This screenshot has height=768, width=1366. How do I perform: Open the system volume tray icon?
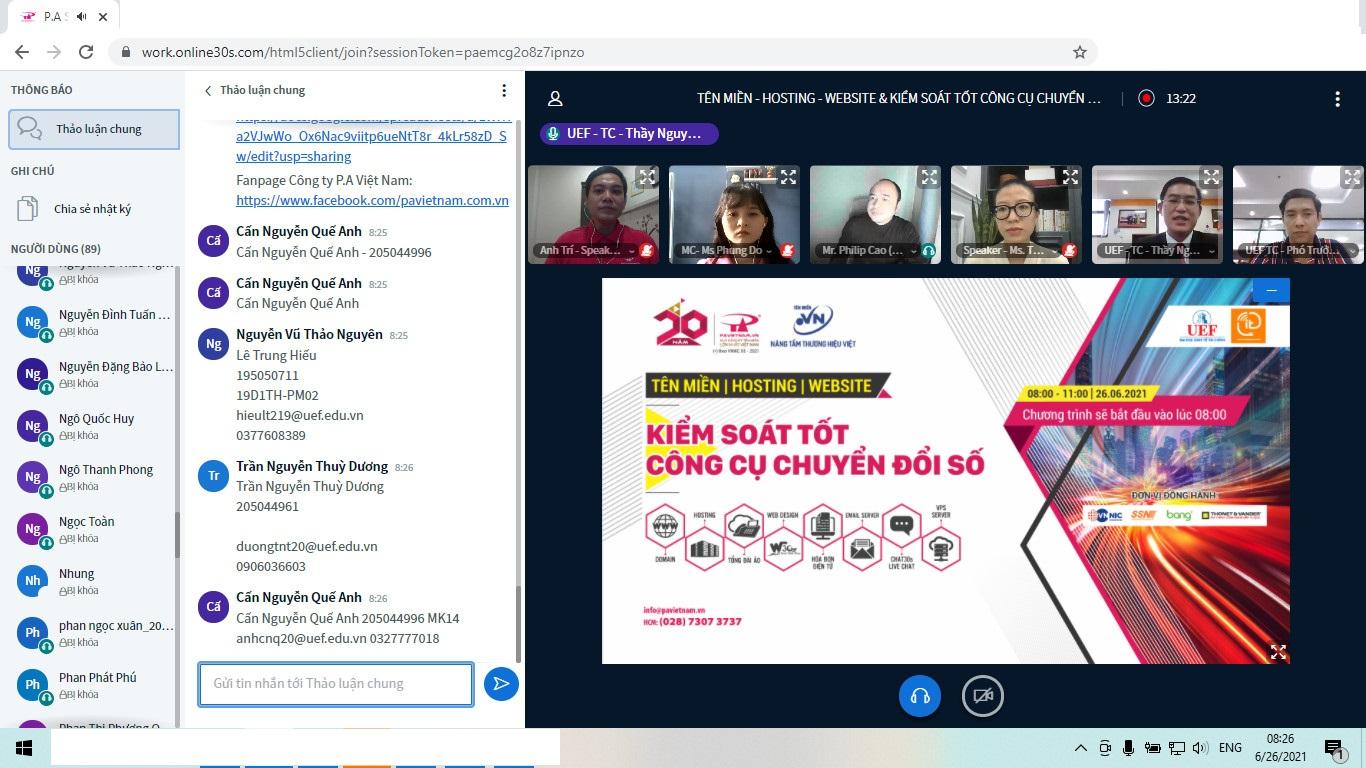1200,748
